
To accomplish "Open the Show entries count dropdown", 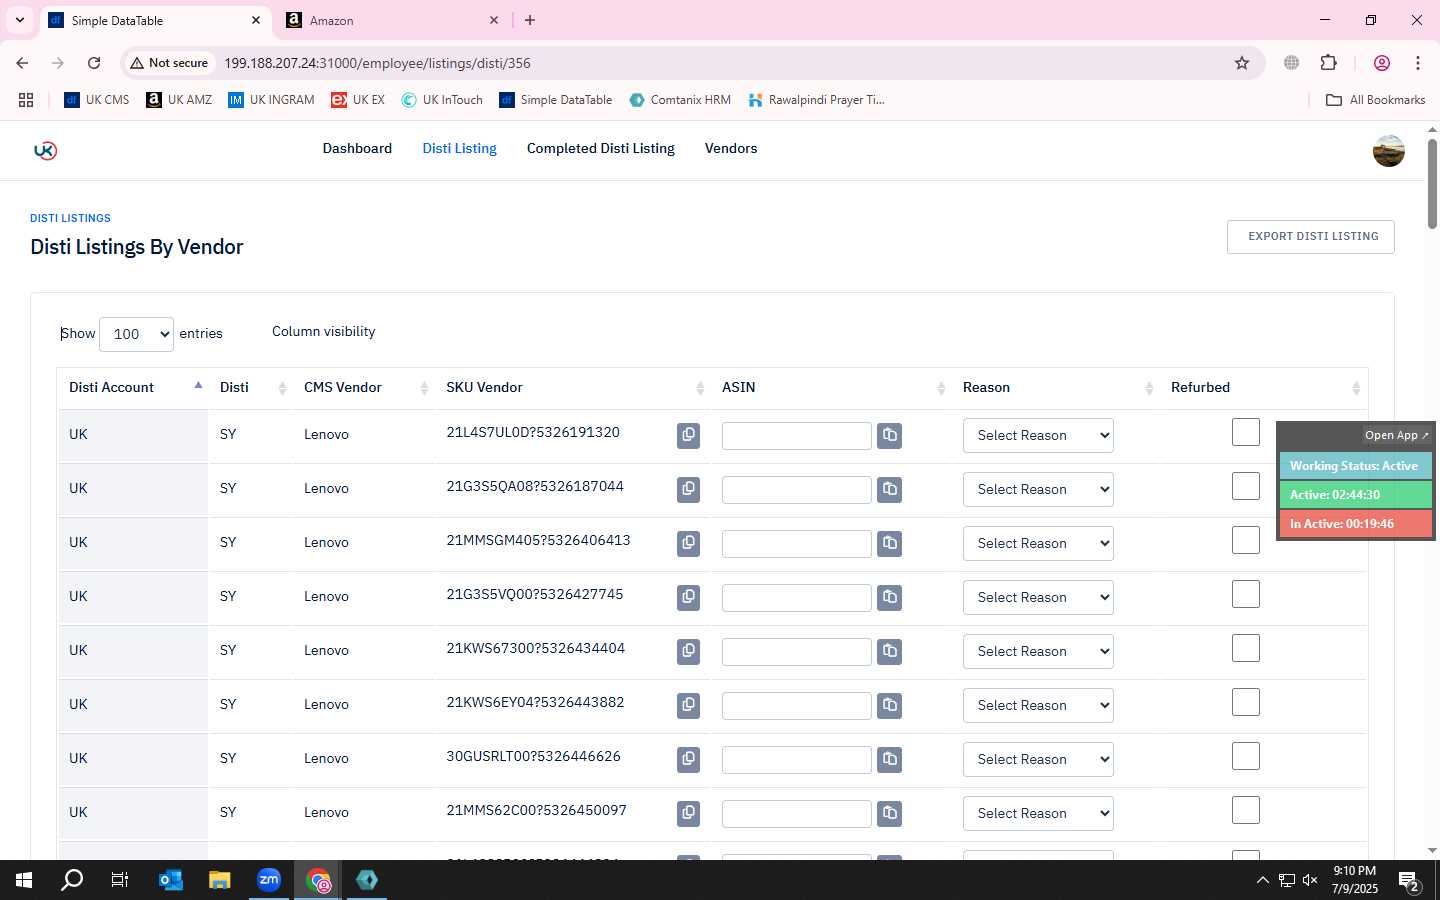I will click(x=136, y=334).
